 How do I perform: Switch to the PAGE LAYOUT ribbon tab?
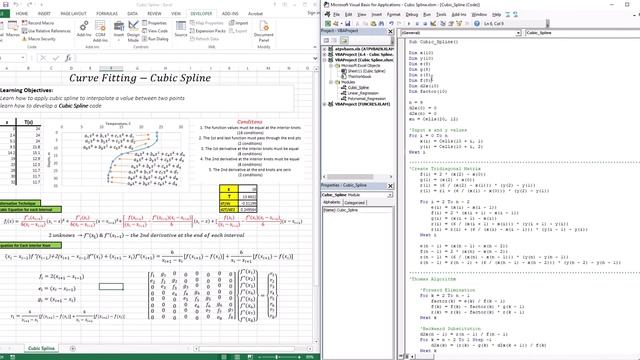pos(73,13)
